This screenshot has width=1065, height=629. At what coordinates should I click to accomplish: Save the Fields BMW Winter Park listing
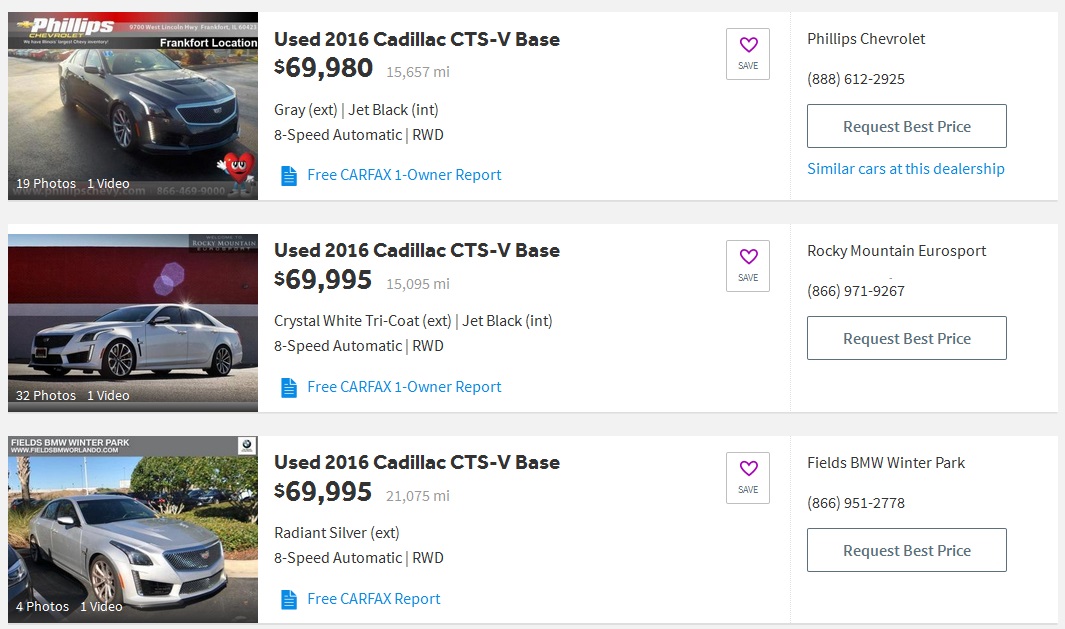[748, 478]
